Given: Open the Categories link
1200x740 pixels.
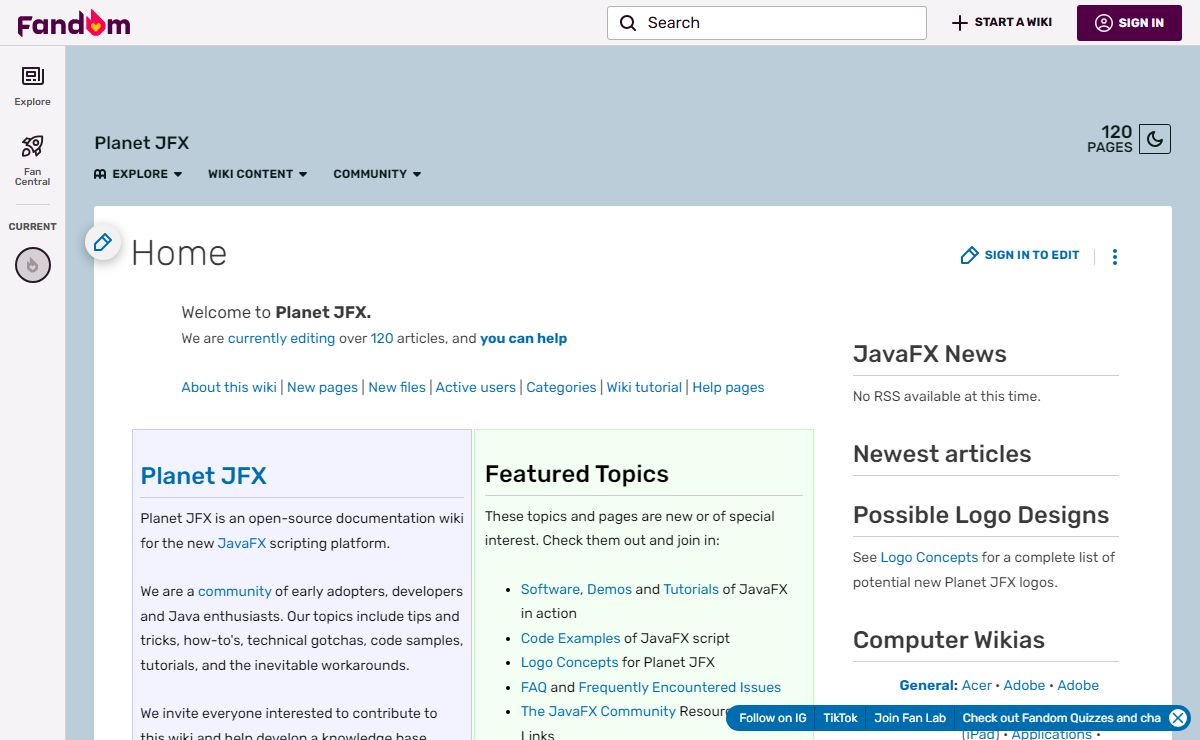Looking at the screenshot, I should 561,387.
